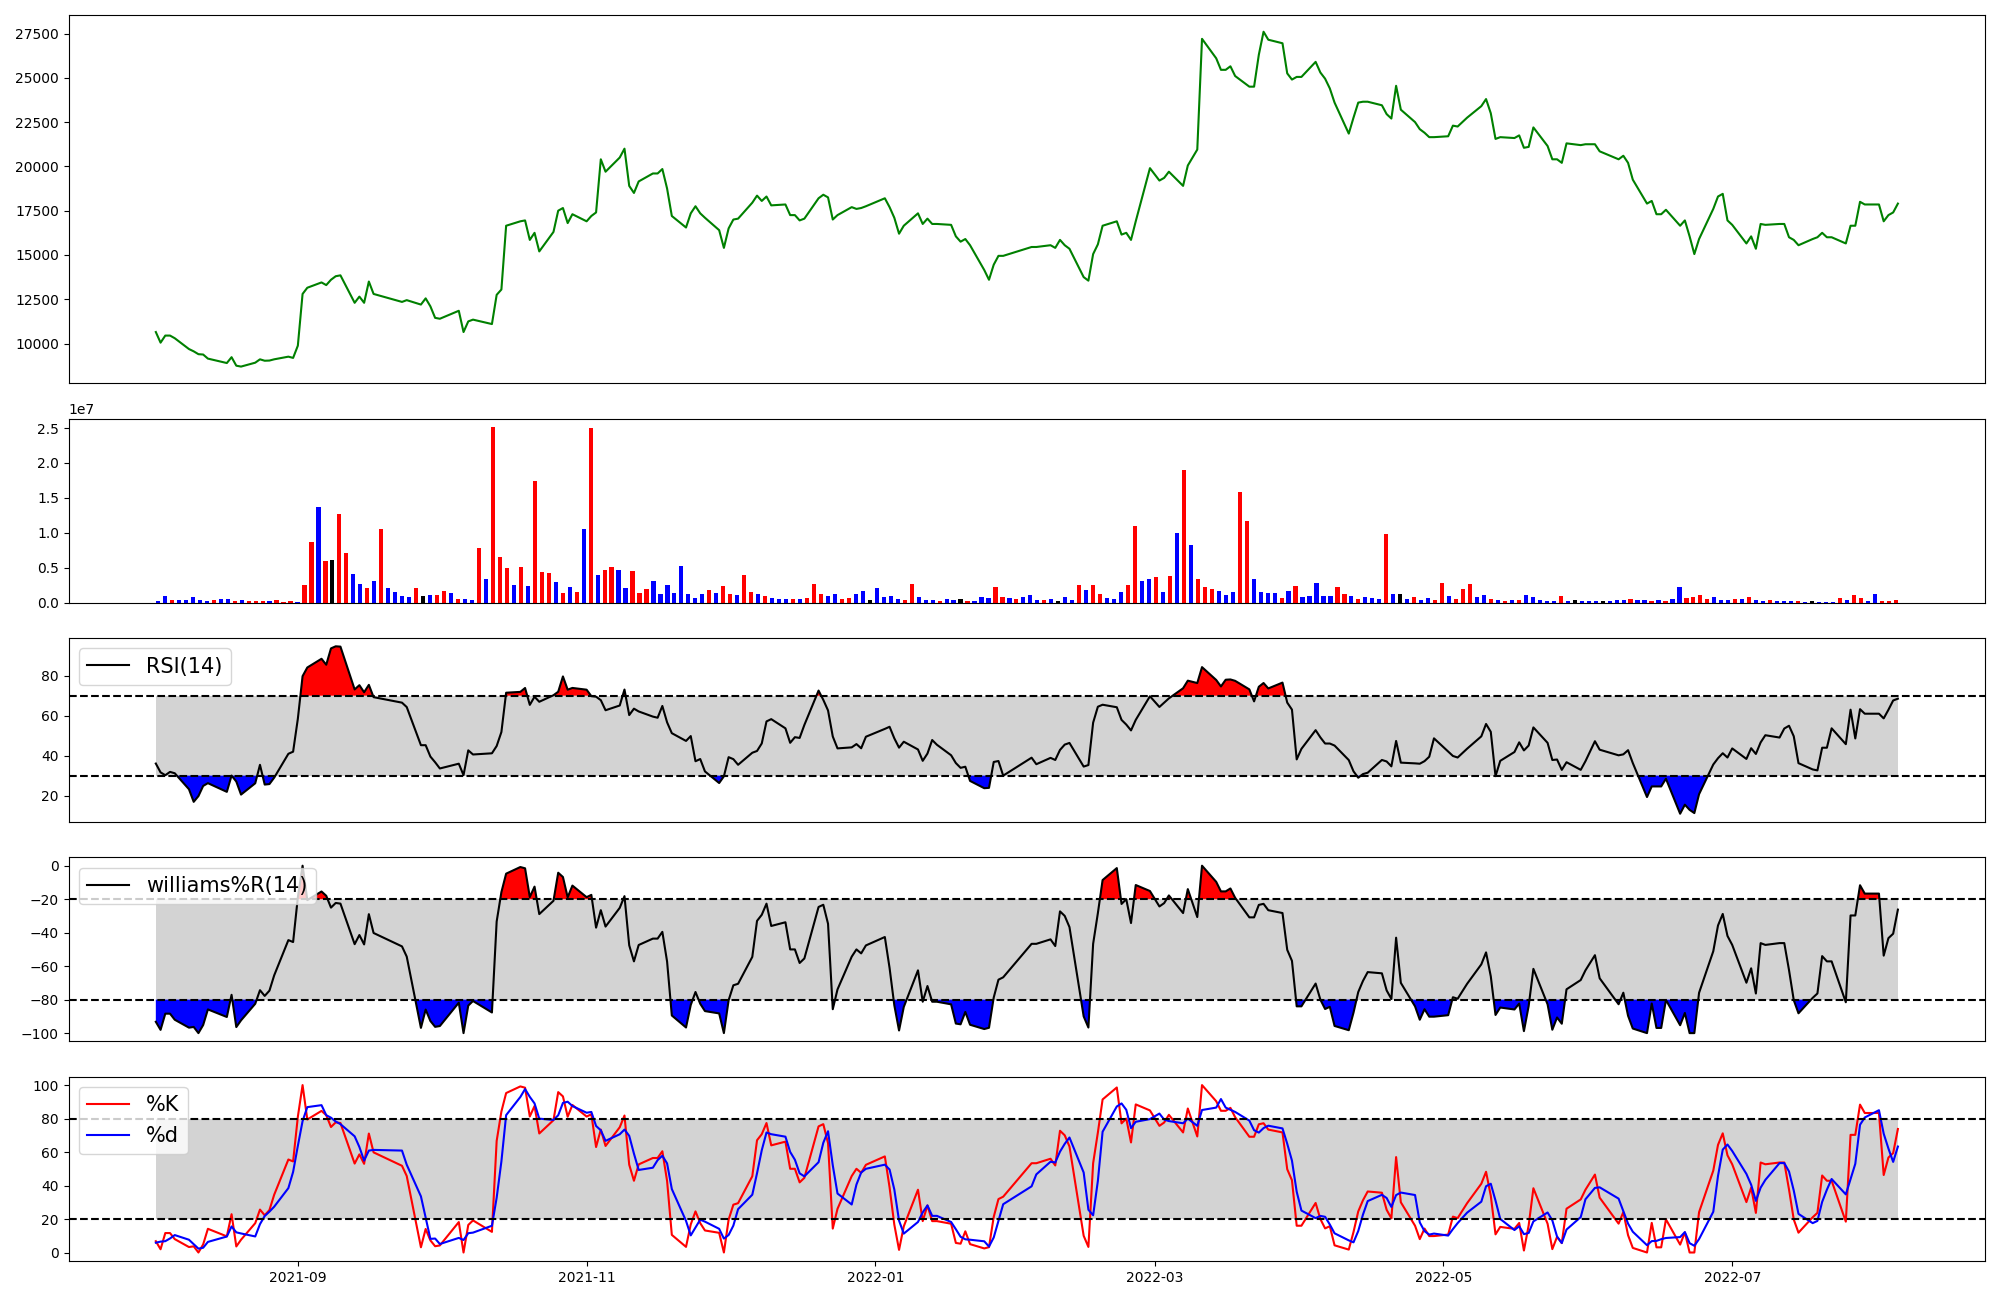Click the 1e7 volume scale label
The image size is (2000, 1300).
[82, 409]
